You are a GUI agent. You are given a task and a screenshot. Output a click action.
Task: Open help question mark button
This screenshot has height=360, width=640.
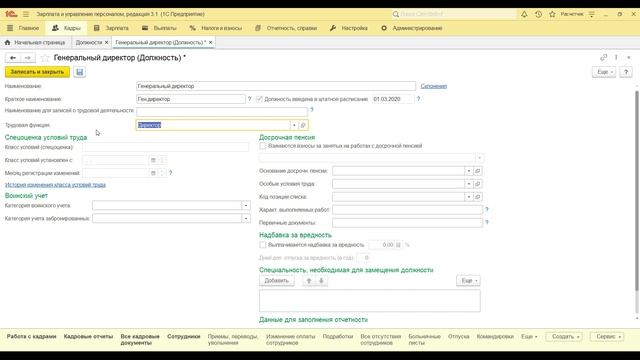[x=626, y=72]
